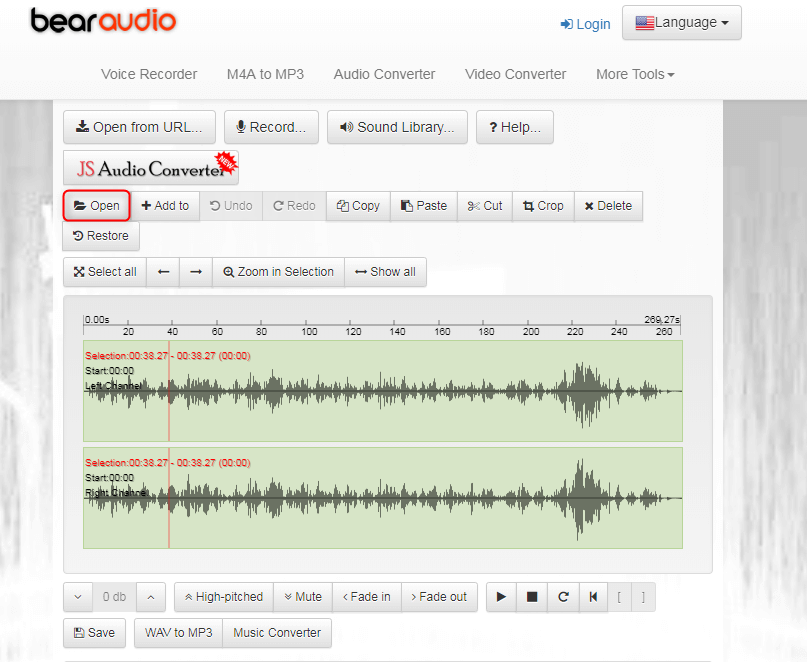Viewport: 807px width, 662px height.
Task: Apply Fade out effect
Action: coord(439,597)
